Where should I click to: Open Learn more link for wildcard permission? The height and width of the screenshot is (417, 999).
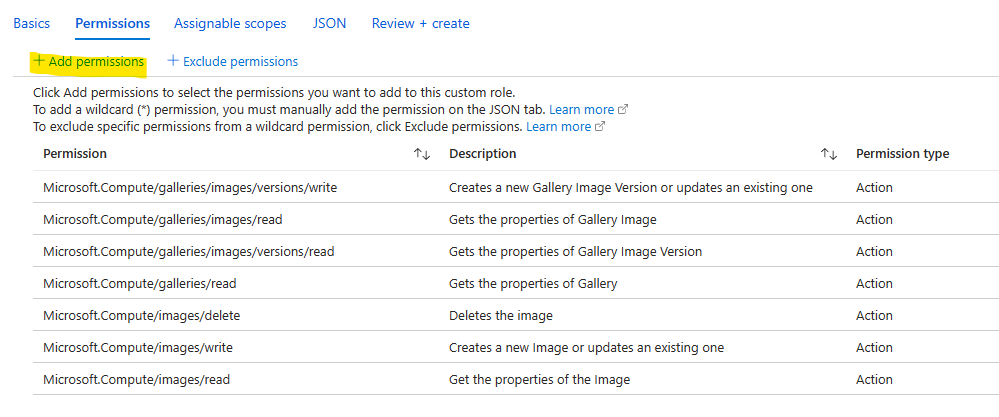coord(581,110)
